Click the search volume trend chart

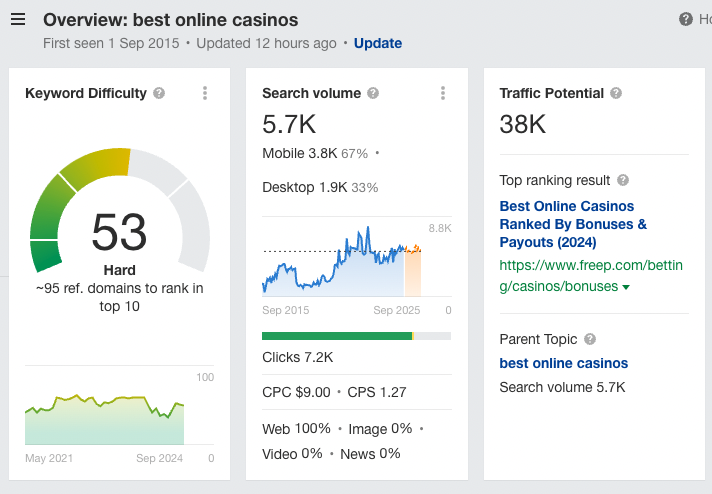(342, 261)
